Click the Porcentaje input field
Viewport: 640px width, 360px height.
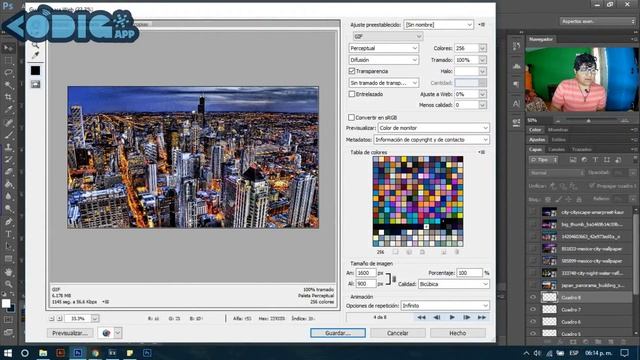coord(470,273)
